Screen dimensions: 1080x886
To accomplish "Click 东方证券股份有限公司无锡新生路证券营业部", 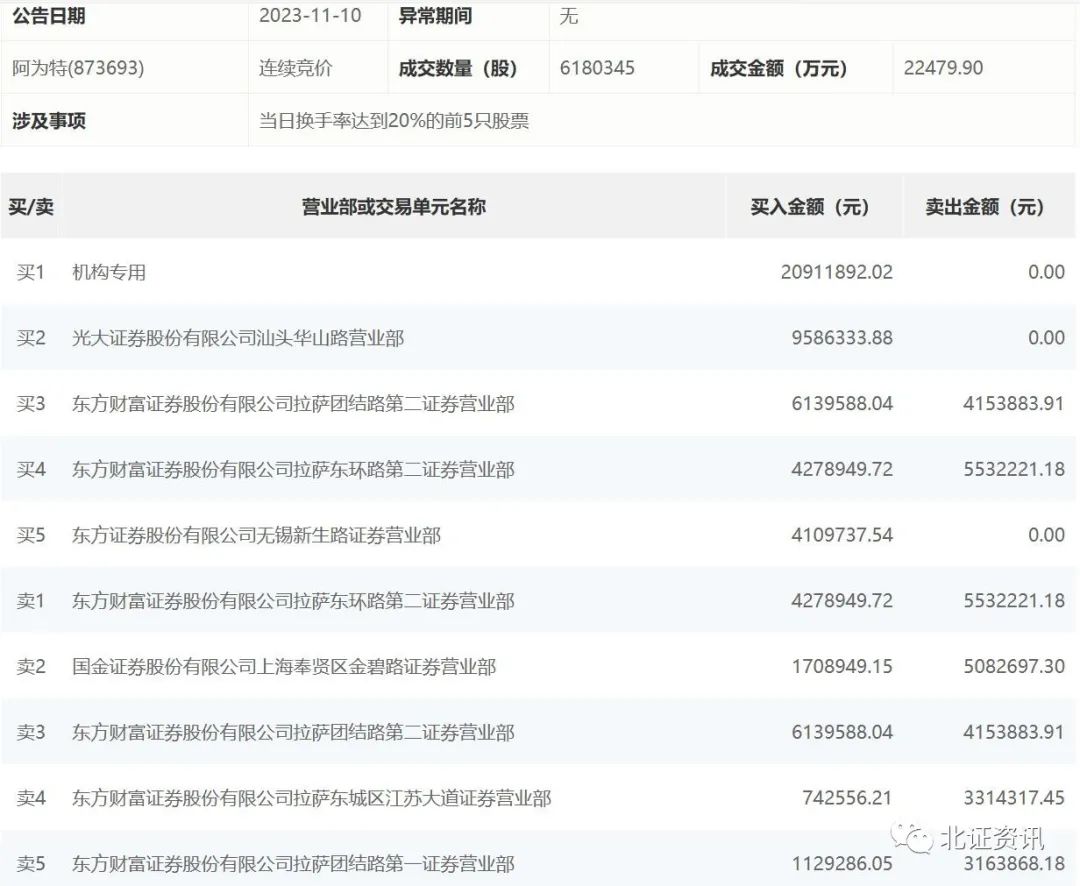I will click(x=256, y=535).
